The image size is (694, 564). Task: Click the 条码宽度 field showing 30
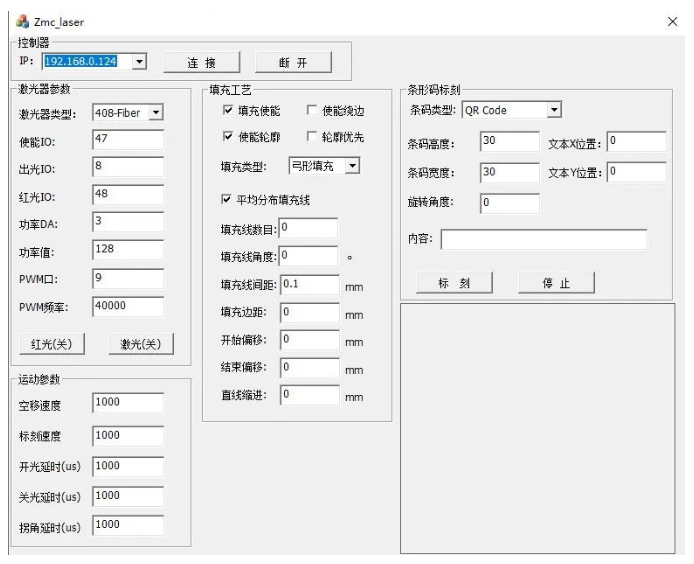[509, 173]
